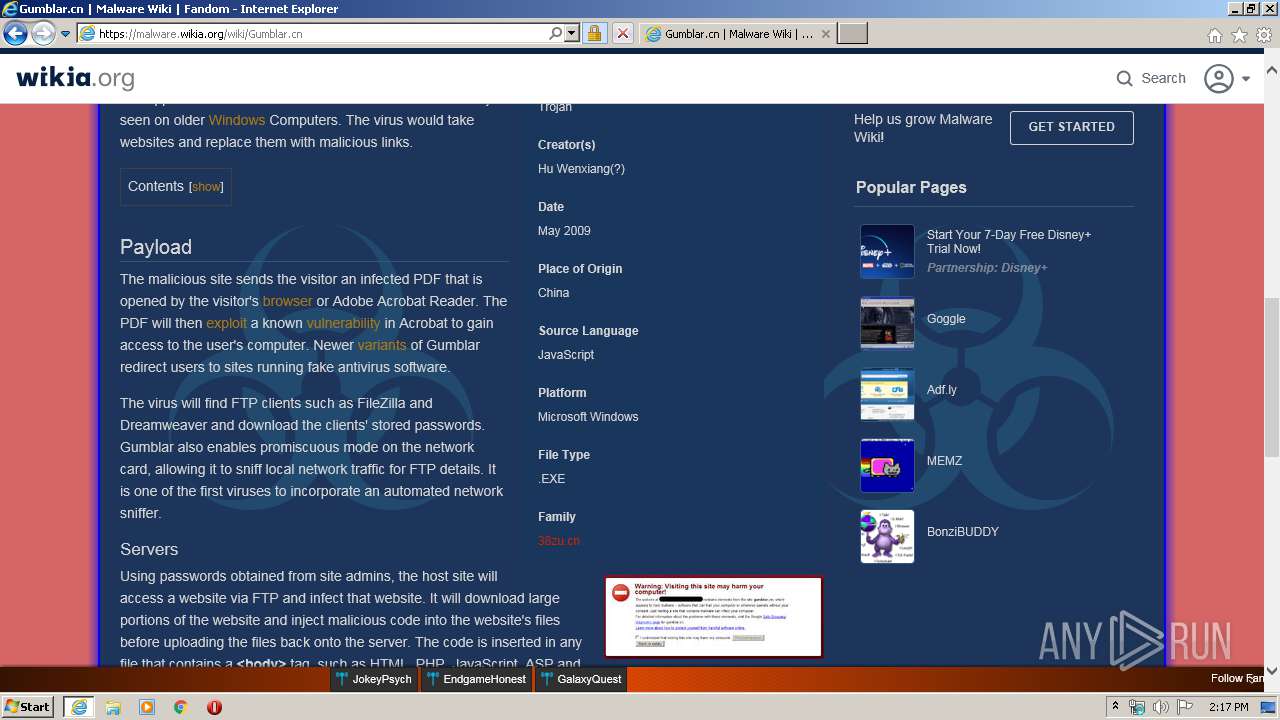This screenshot has height=720, width=1280.
Task: Open a new blank tab
Action: click(852, 33)
